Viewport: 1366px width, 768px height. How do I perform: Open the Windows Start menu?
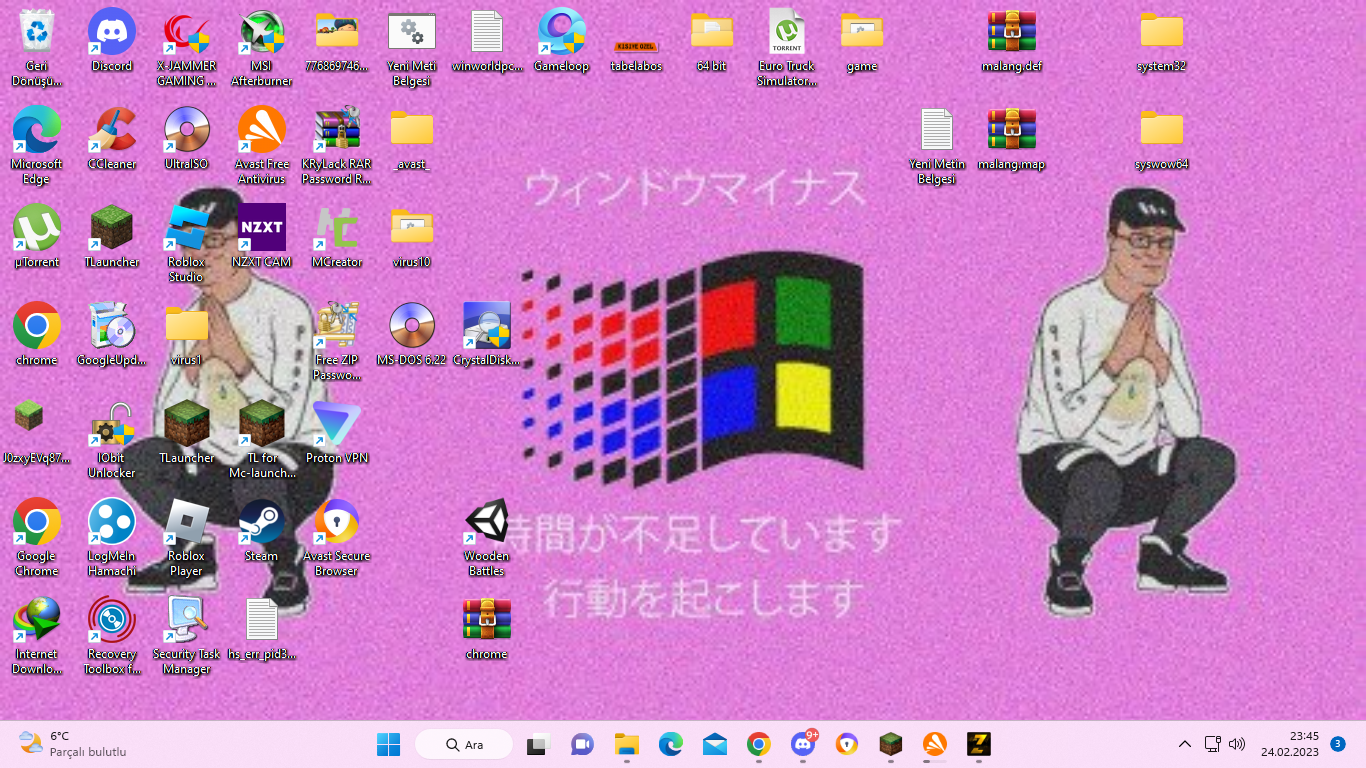[x=388, y=744]
